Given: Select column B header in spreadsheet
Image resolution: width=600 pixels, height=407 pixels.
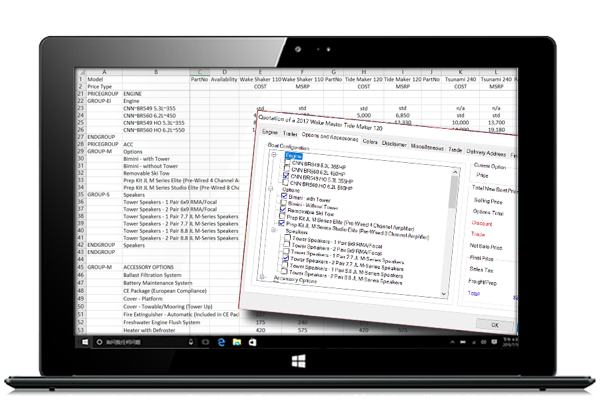Looking at the screenshot, I should pos(156,72).
